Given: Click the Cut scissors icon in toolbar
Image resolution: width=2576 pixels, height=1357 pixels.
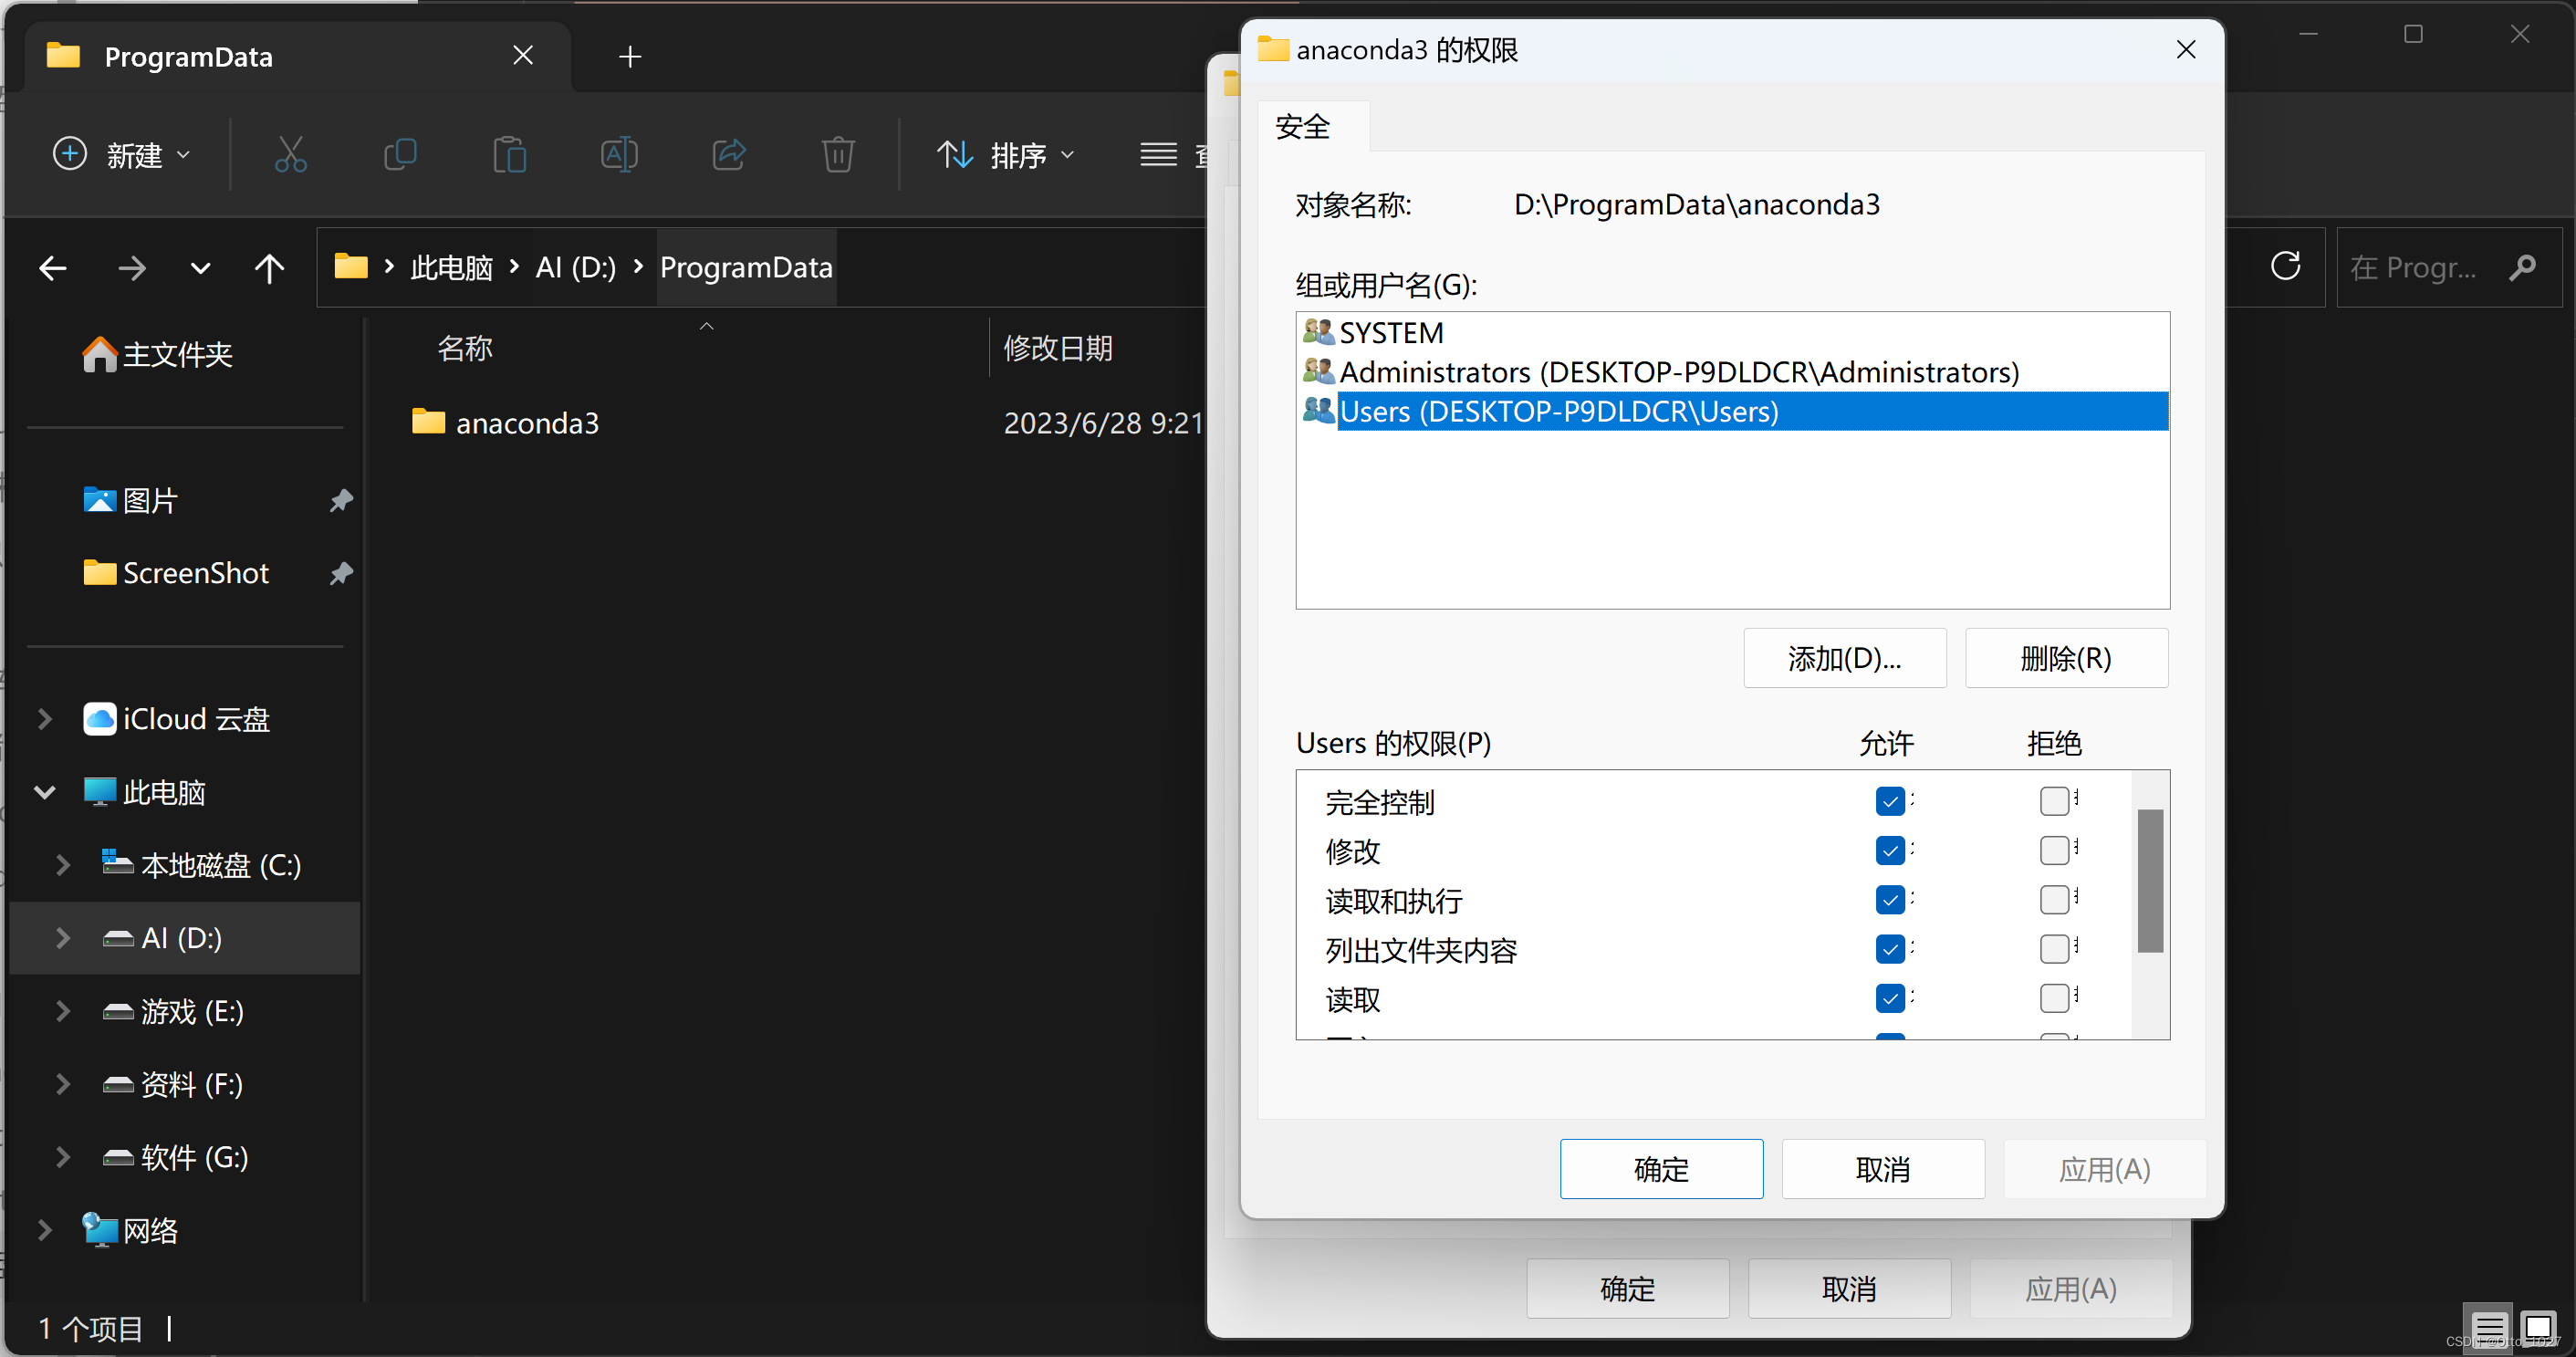Looking at the screenshot, I should pyautogui.click(x=290, y=155).
